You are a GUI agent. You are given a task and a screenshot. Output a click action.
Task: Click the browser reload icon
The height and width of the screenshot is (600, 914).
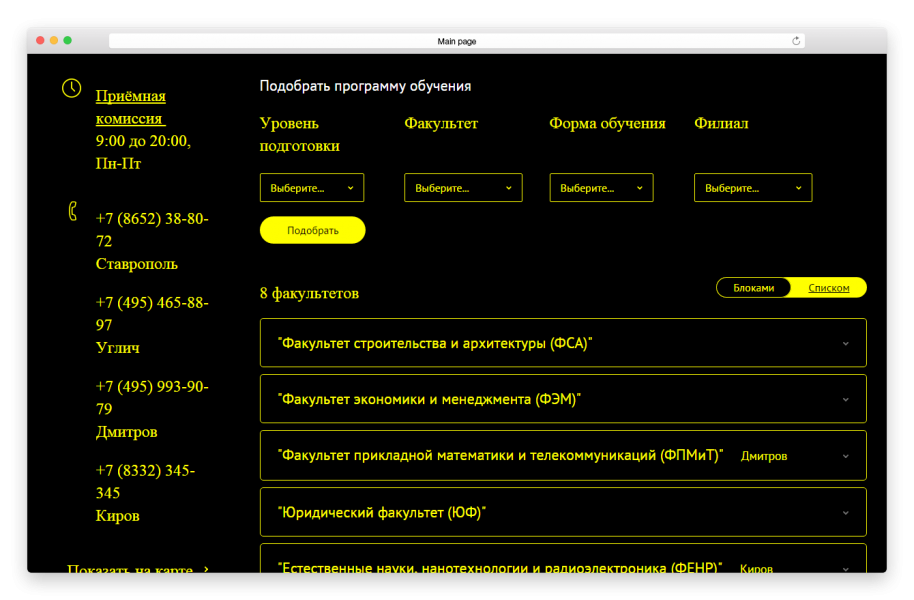[x=796, y=41]
